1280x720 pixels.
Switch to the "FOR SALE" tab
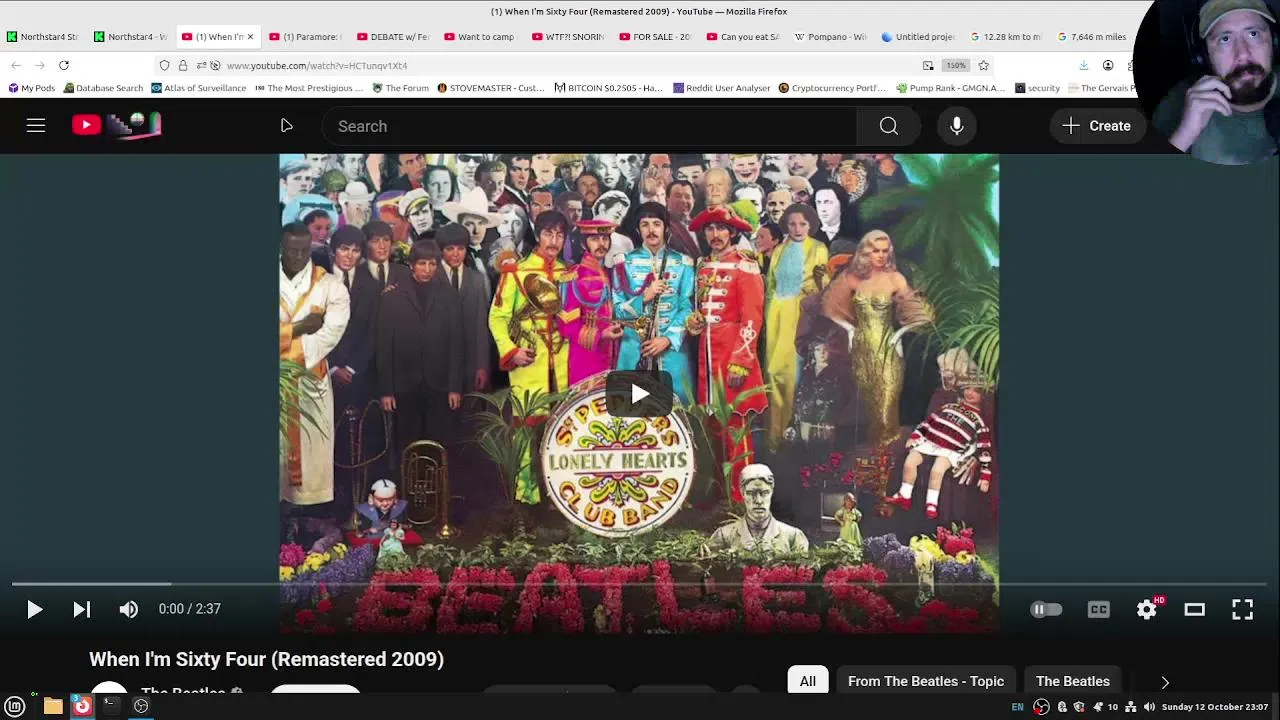(655, 37)
